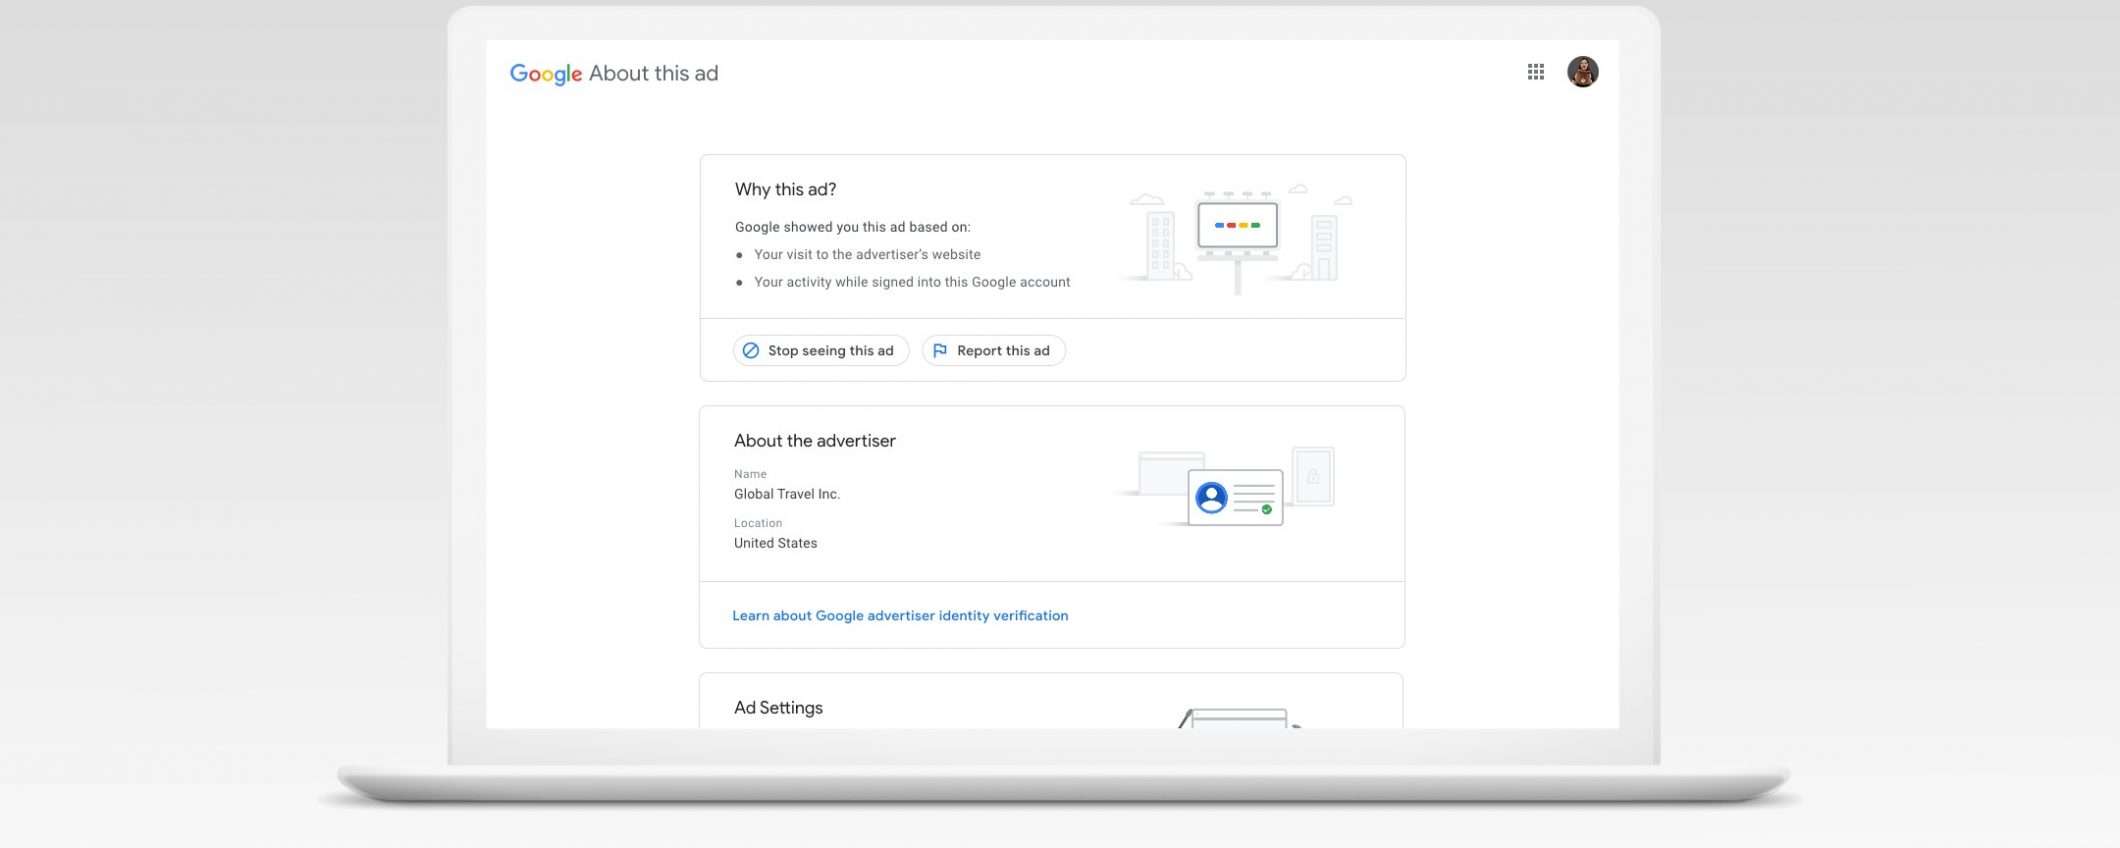The width and height of the screenshot is (2120, 848).
Task: Click the green verified checkmark badge
Action: coord(1267,510)
